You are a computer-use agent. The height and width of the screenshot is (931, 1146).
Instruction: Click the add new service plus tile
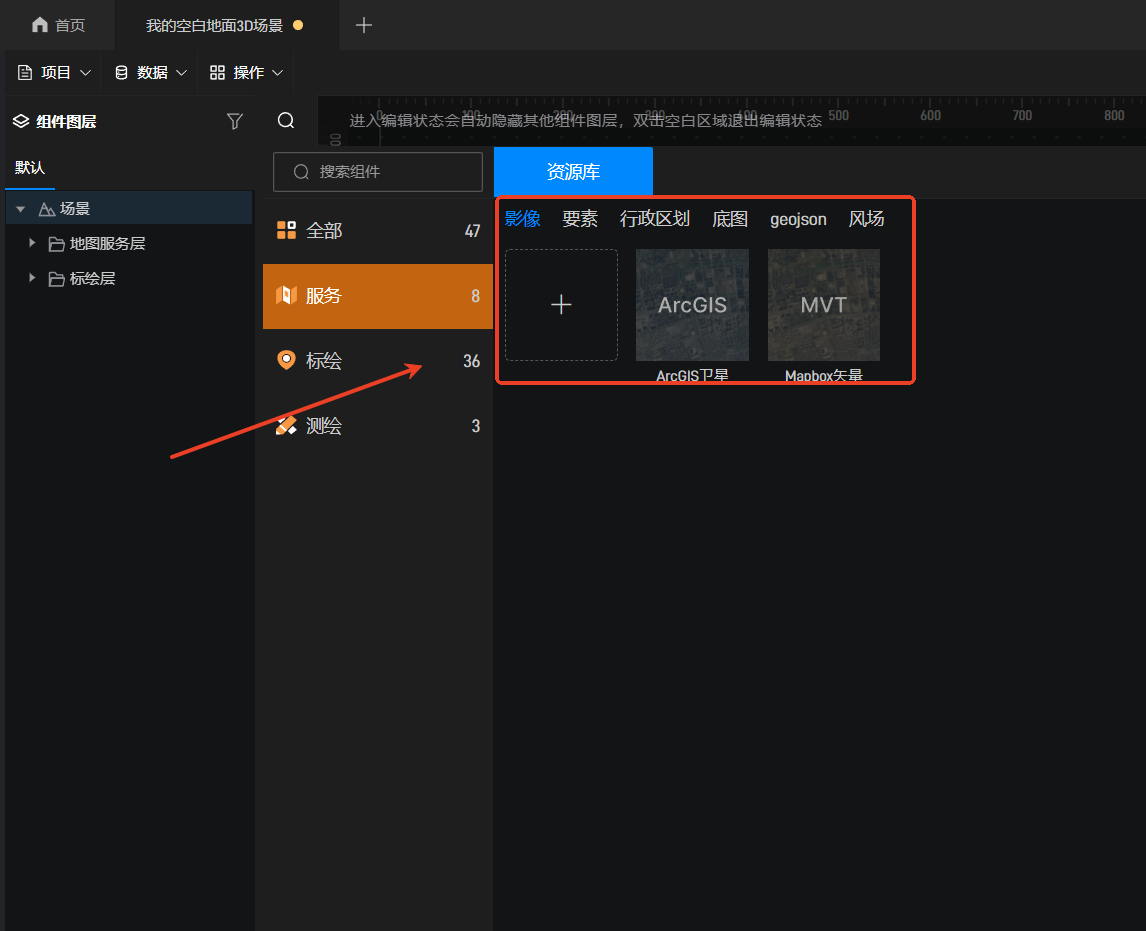coord(561,305)
